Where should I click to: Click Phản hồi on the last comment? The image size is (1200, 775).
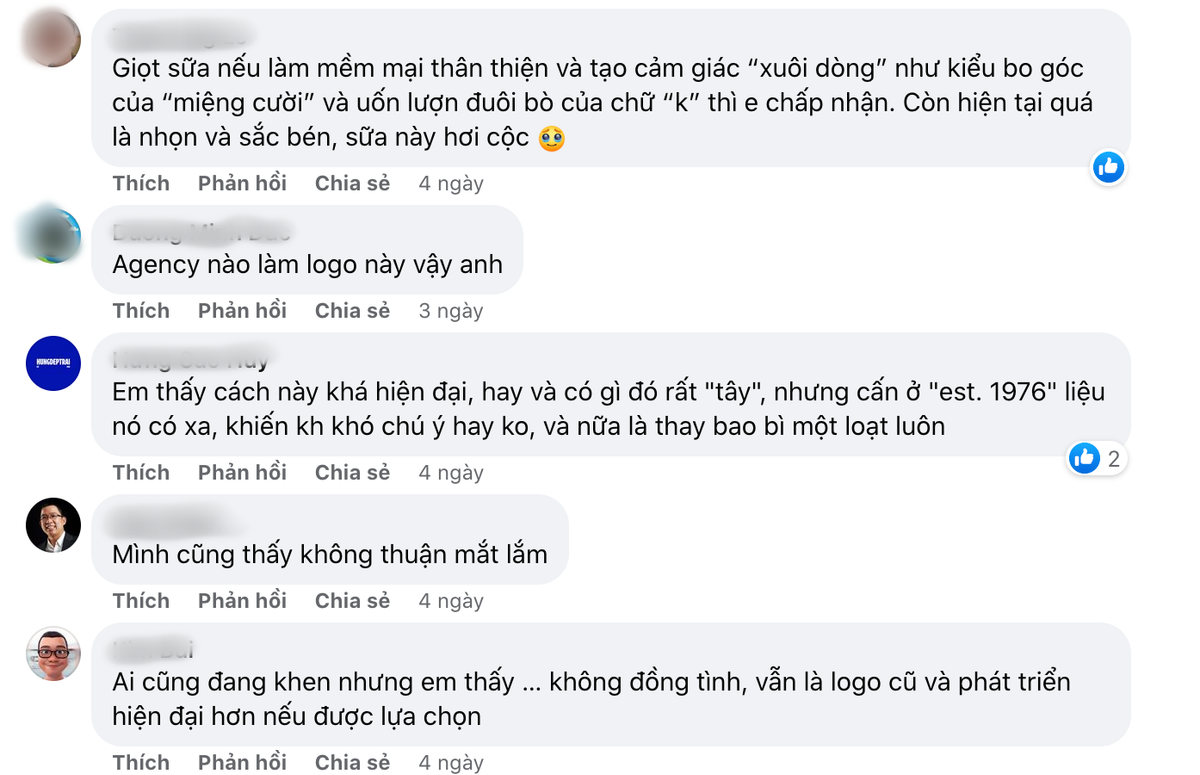(x=242, y=762)
